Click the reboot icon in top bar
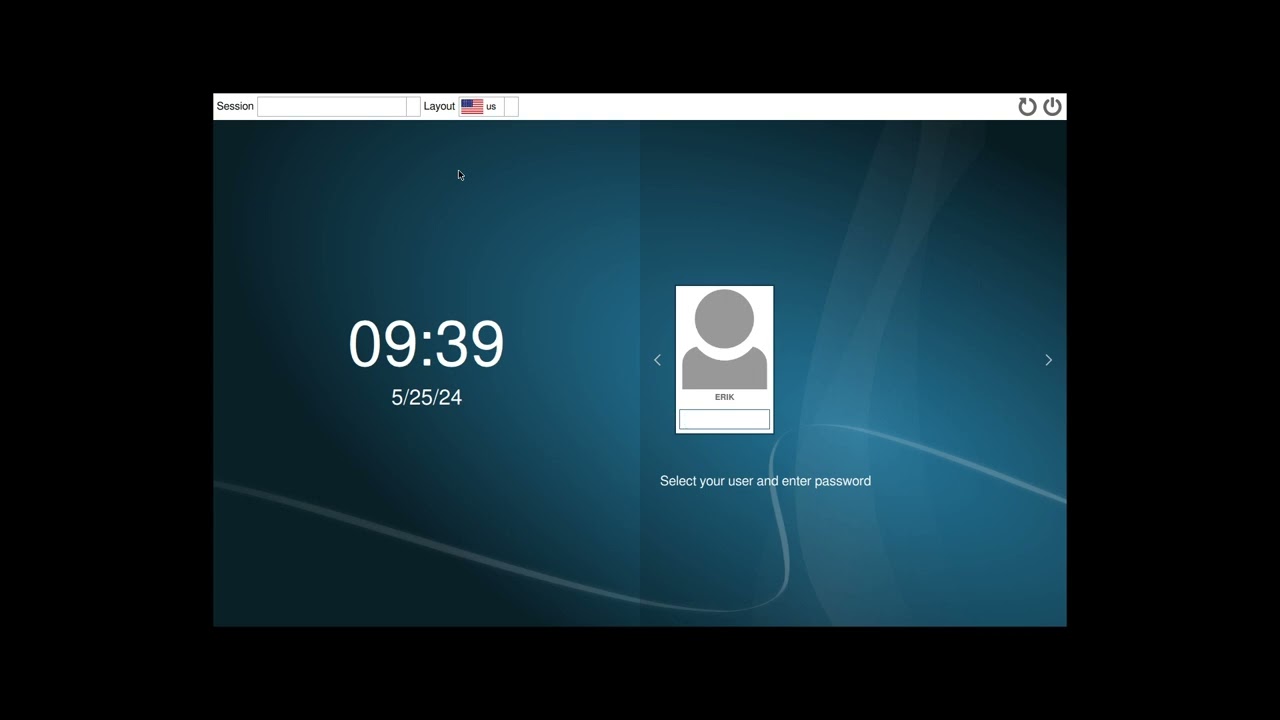Viewport: 1280px width, 720px height. pyautogui.click(x=1027, y=107)
